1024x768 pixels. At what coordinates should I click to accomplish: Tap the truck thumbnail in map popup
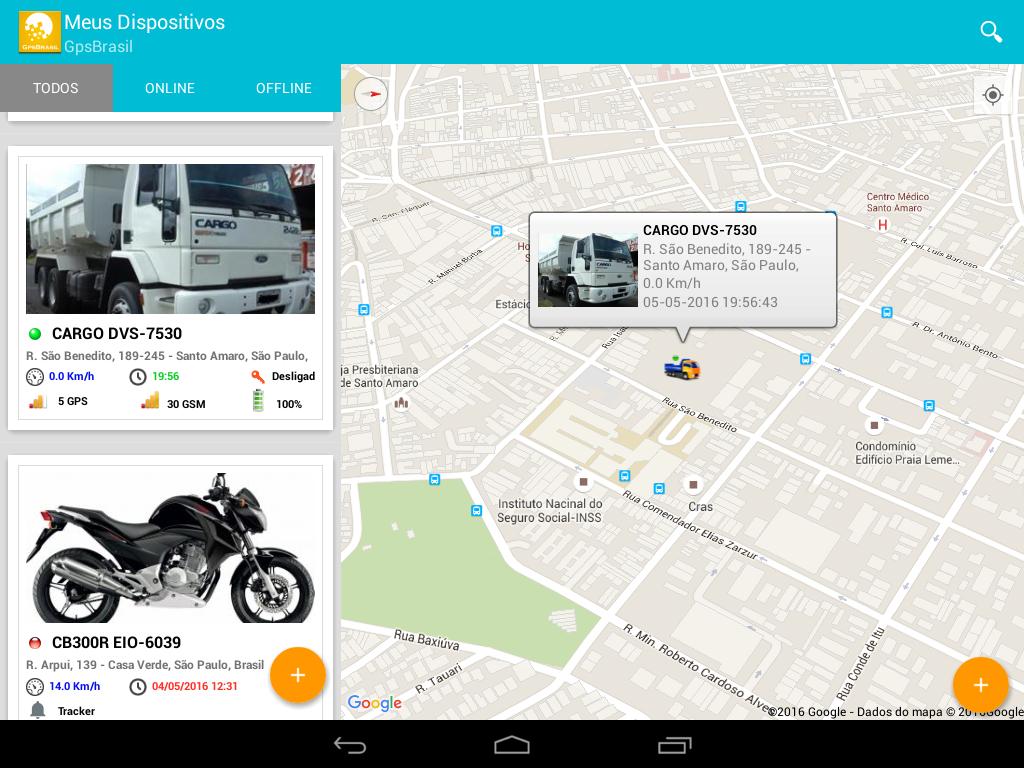tap(587, 270)
